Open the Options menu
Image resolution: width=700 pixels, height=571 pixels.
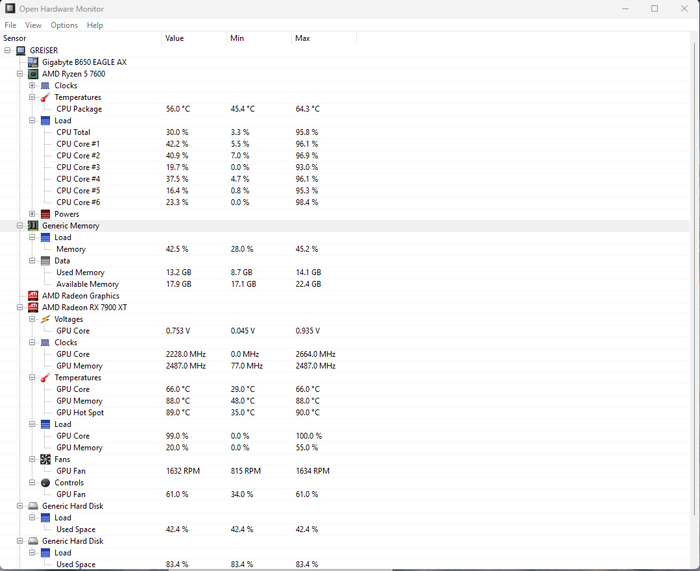[x=64, y=25]
